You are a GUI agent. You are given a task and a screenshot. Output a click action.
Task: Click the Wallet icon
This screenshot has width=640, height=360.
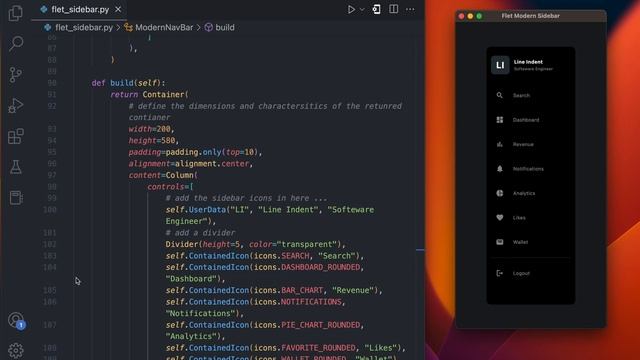500,242
